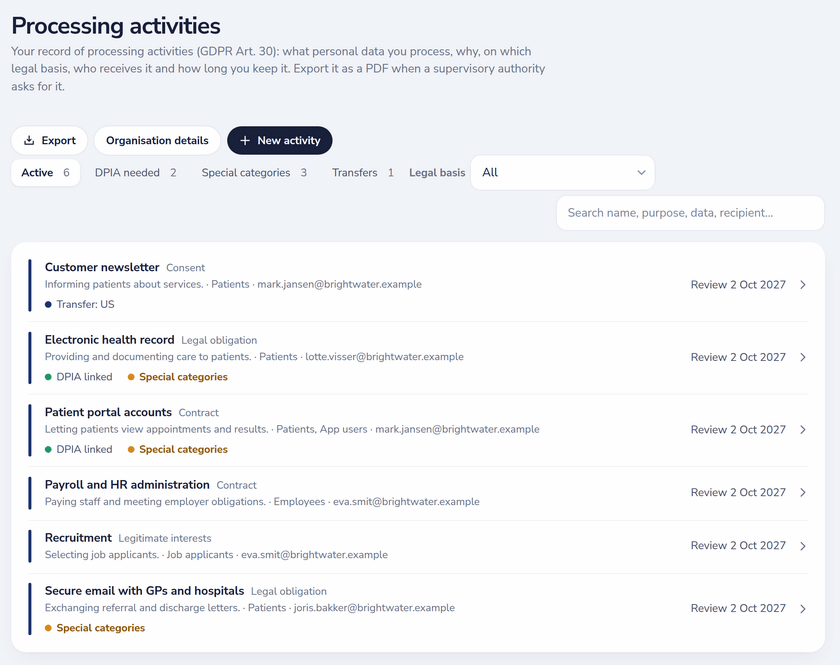Open the Recruitment activity title
This screenshot has width=840, height=665.
78,537
